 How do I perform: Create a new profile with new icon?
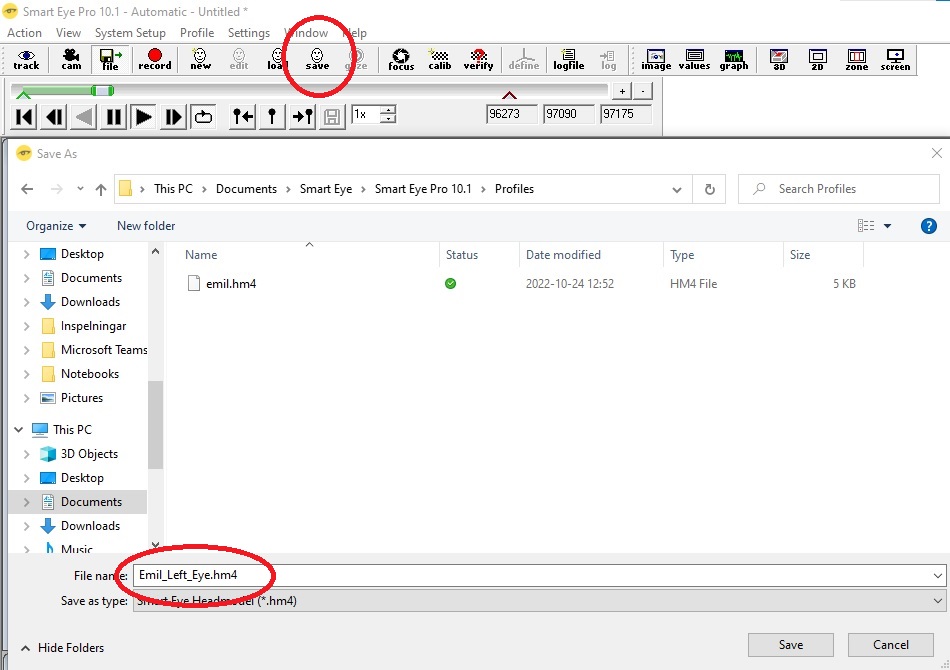(x=200, y=59)
